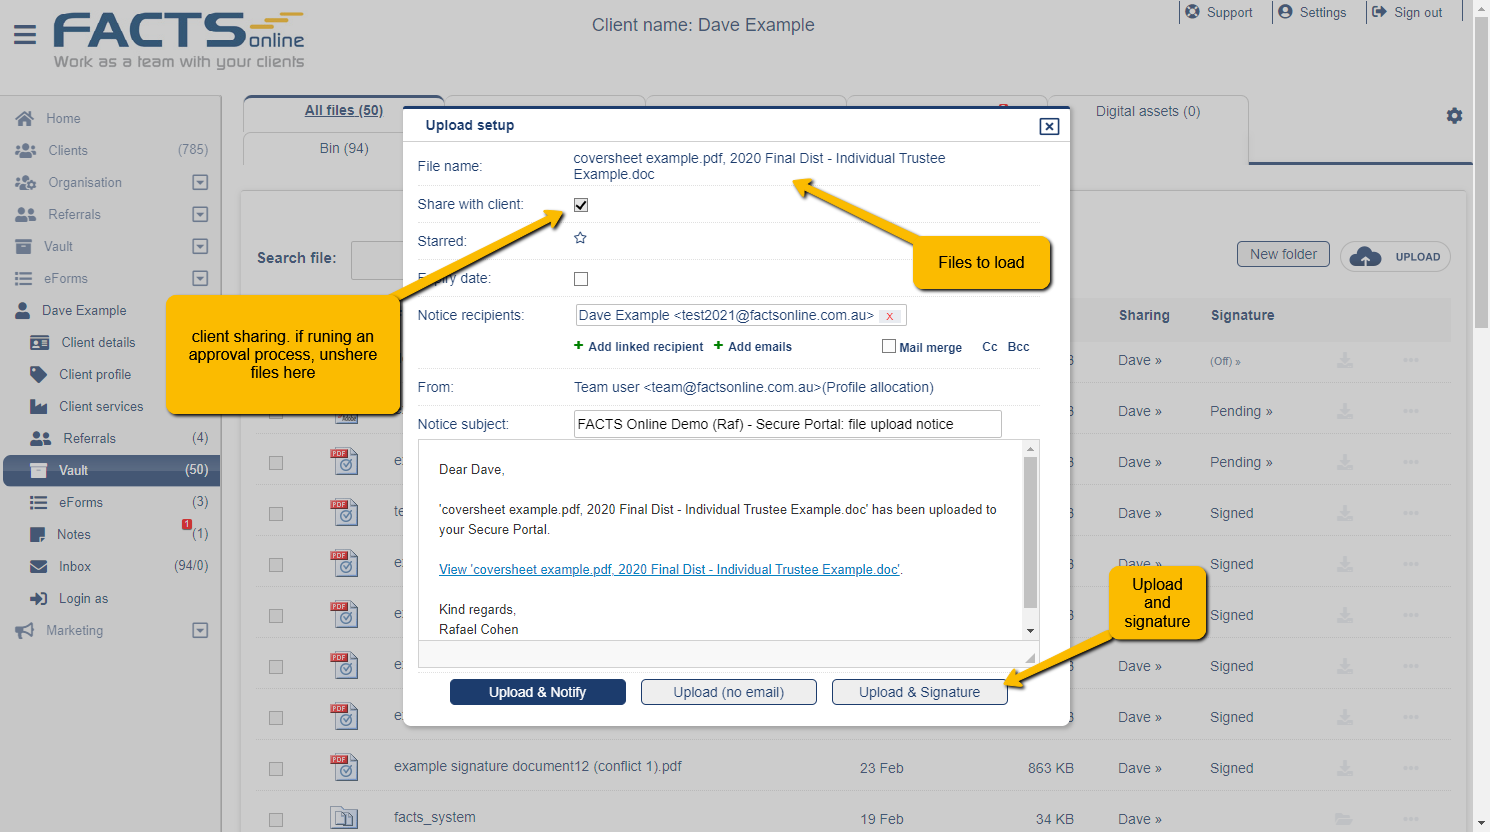Click the Client profile tag icon
This screenshot has height=832, width=1490.
point(39,374)
